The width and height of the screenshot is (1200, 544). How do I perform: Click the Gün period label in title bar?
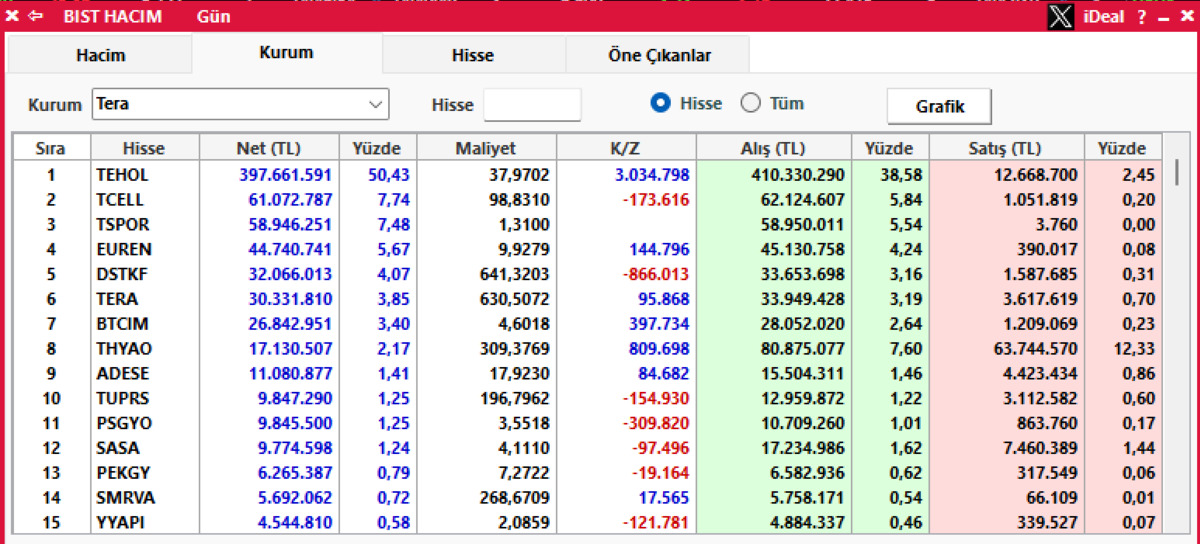point(213,16)
